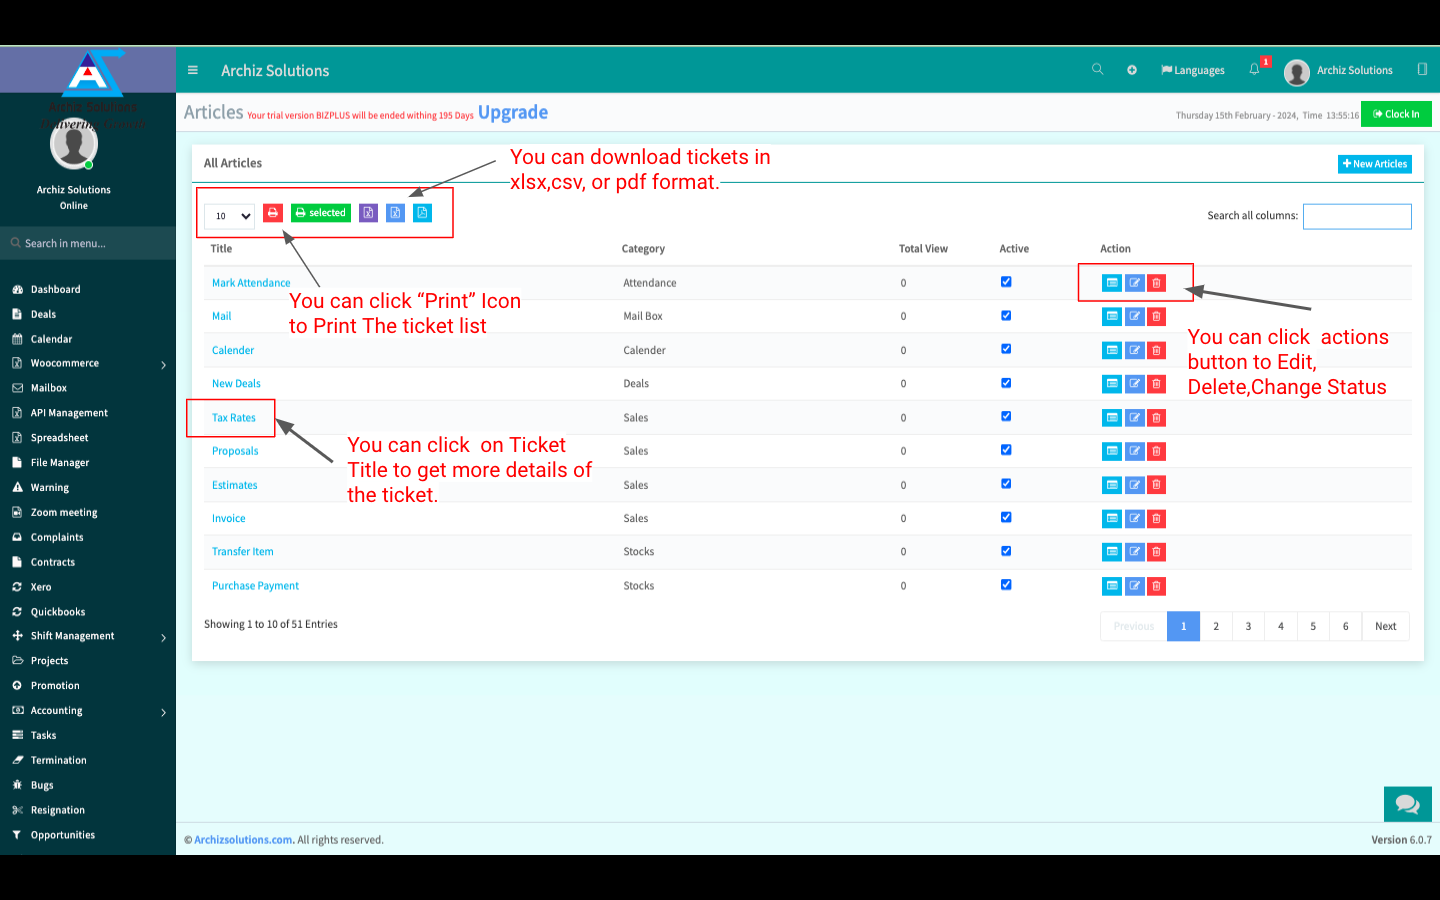Expand the Woocommerce sidebar submenu
1440x900 pixels.
coord(164,365)
